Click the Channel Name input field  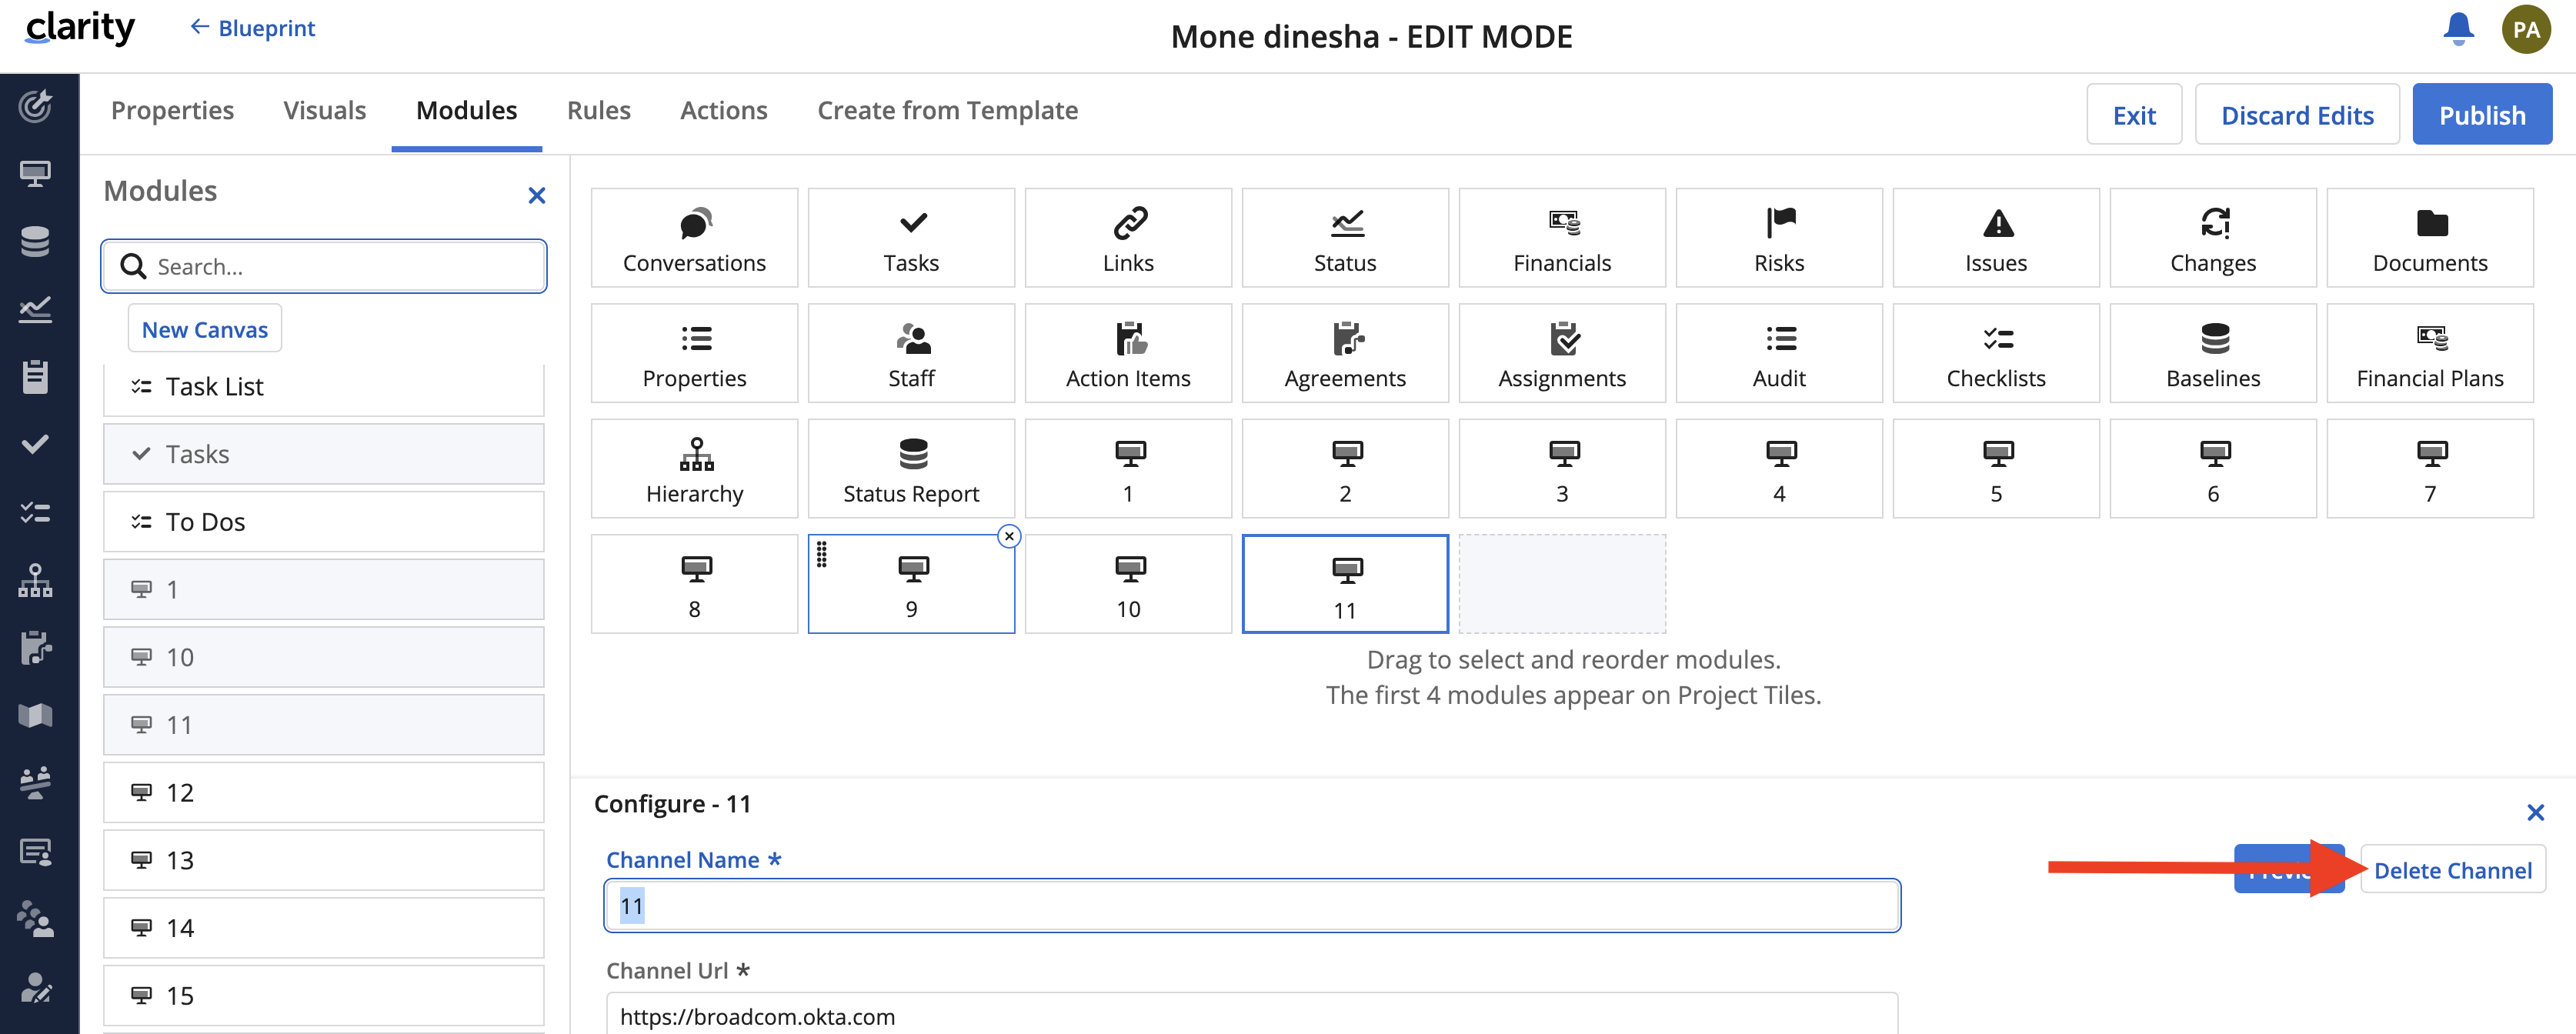coord(1251,906)
